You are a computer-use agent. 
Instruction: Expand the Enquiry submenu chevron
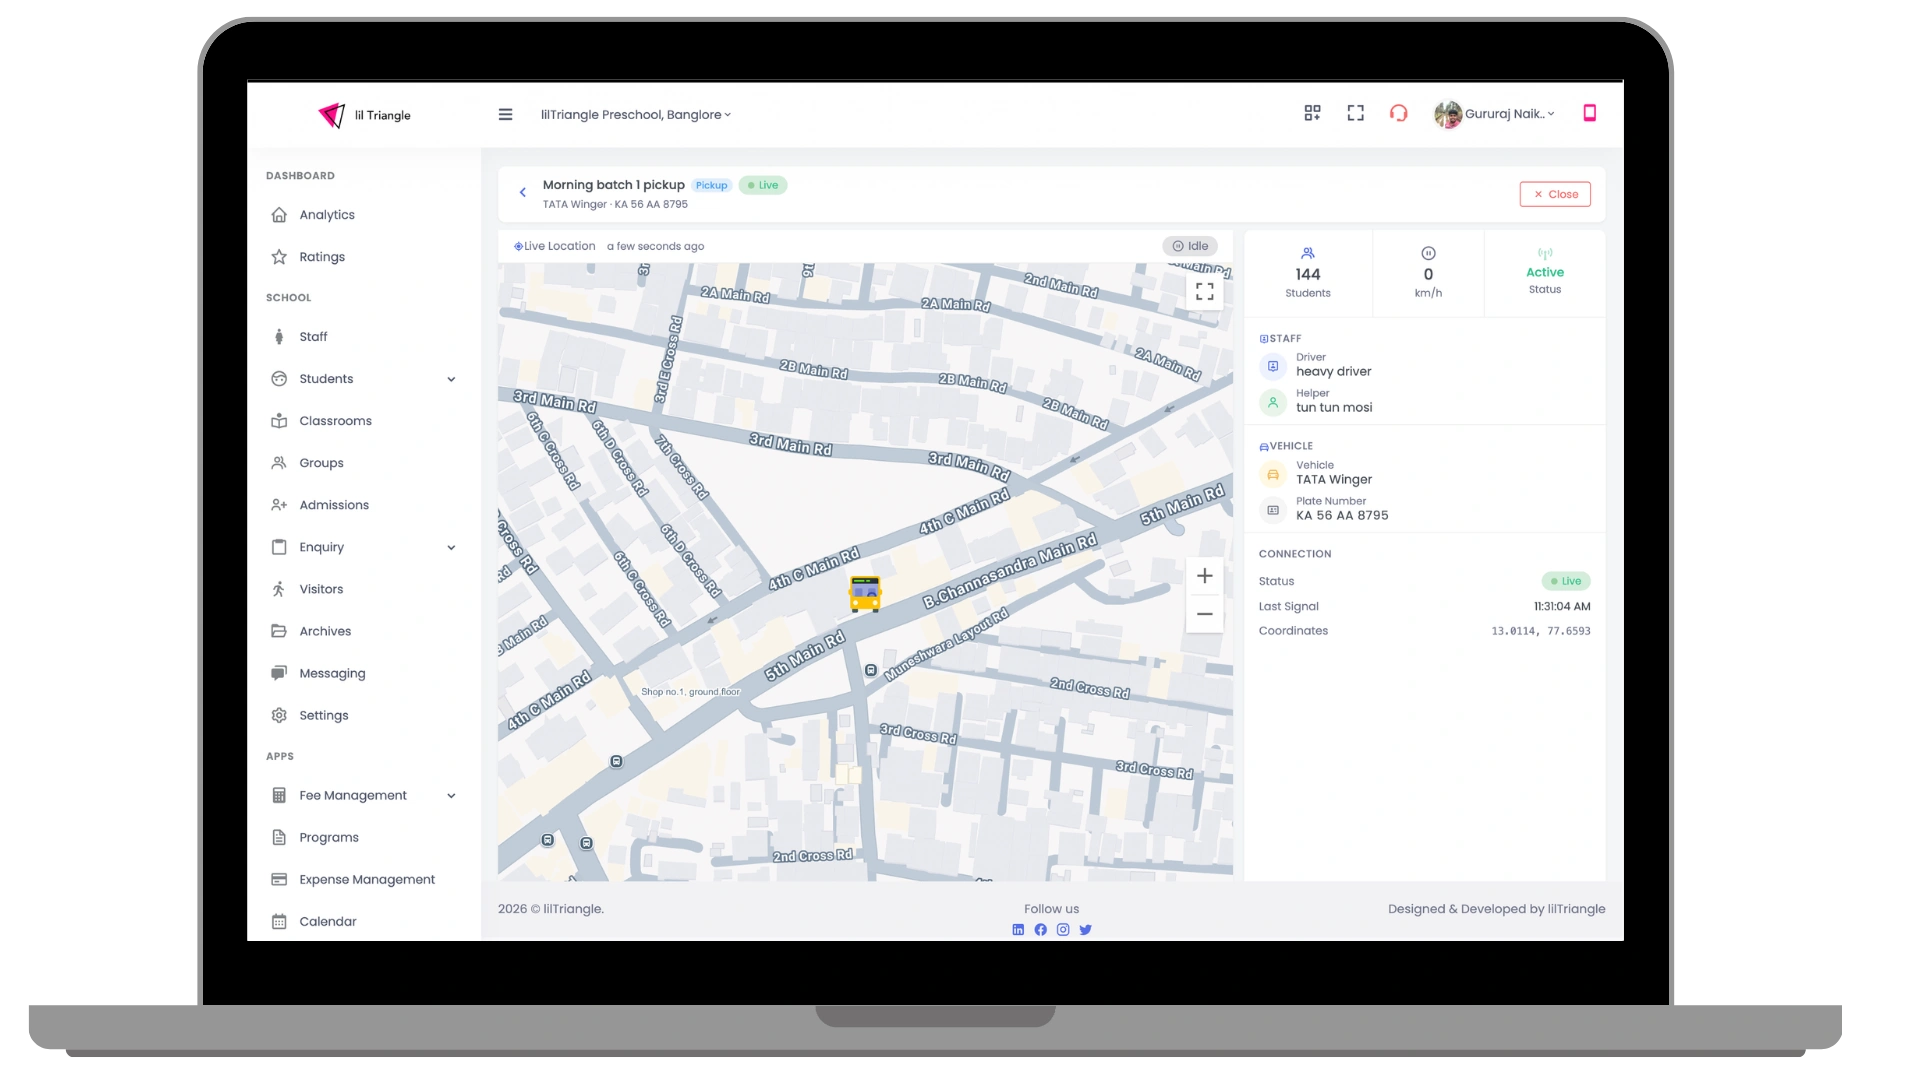click(x=451, y=547)
